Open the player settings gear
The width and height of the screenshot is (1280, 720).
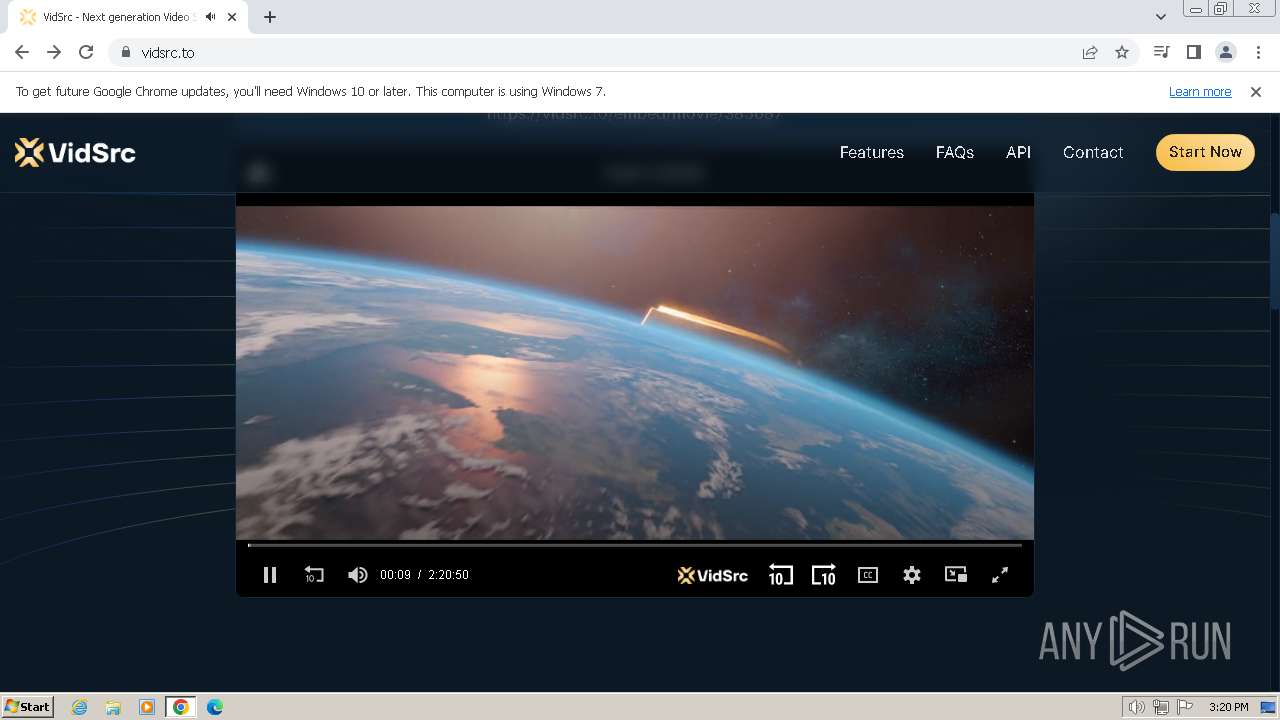[x=912, y=575]
